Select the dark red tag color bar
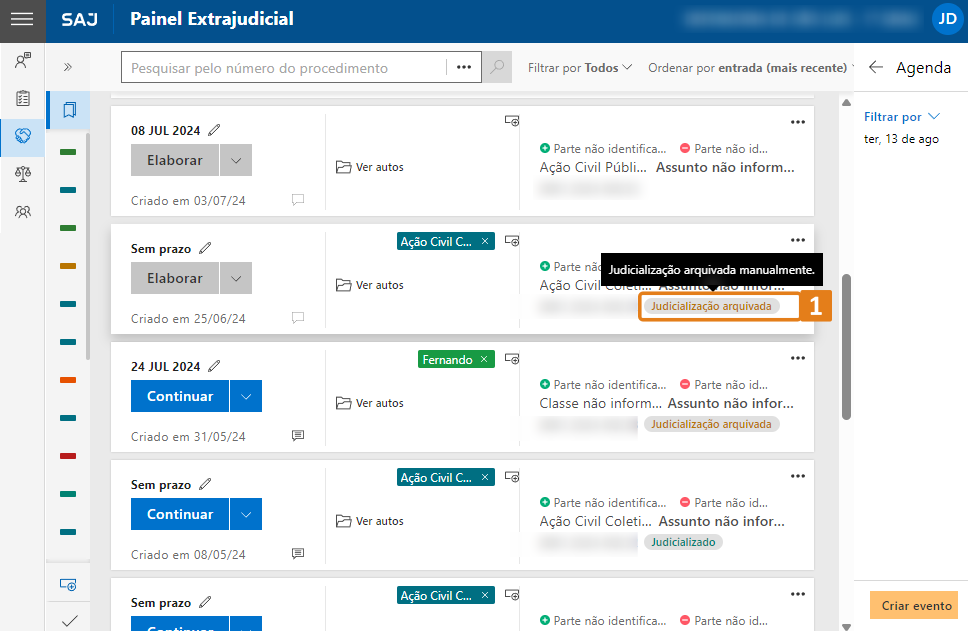This screenshot has height=631, width=968. (68, 456)
